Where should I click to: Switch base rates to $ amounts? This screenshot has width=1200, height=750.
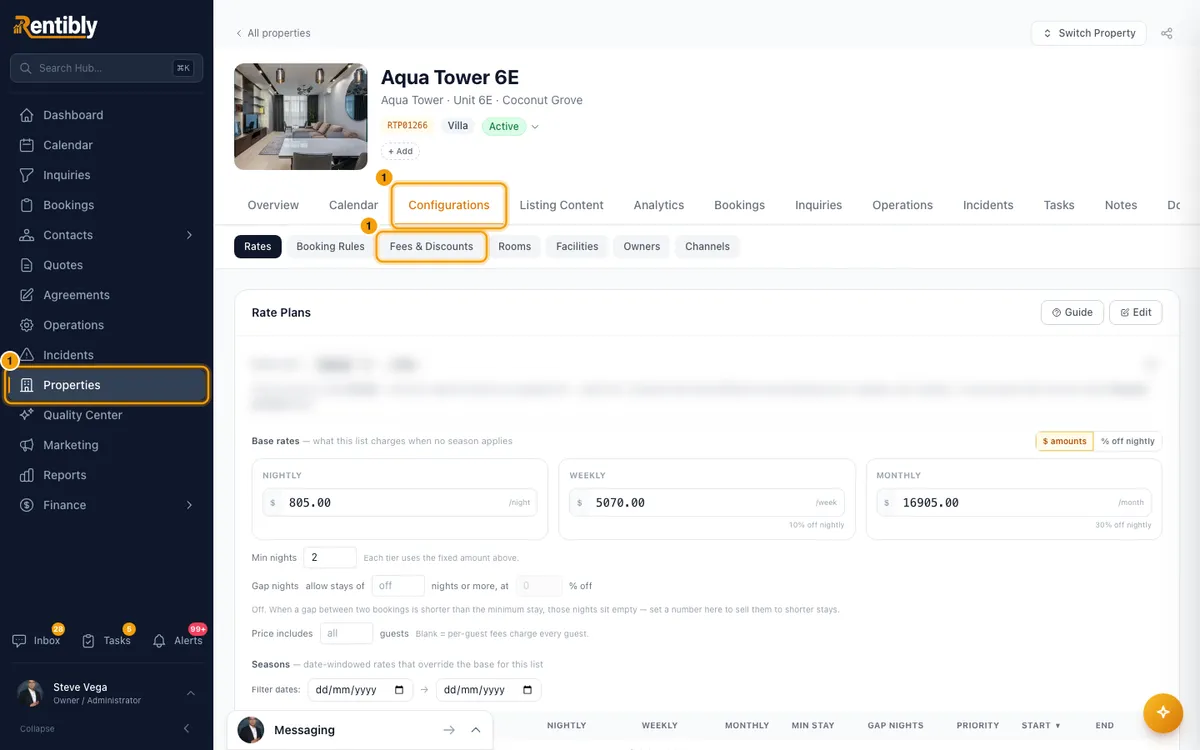(1064, 441)
